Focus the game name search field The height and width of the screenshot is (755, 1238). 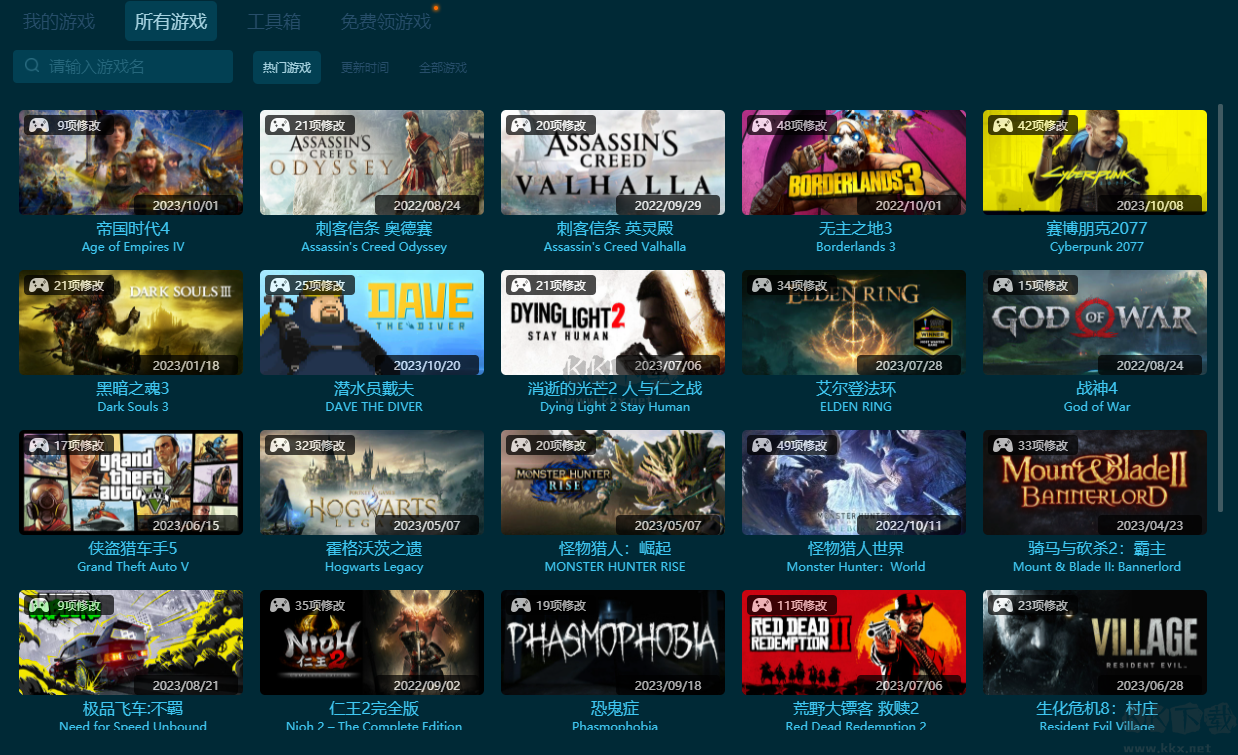click(x=123, y=66)
